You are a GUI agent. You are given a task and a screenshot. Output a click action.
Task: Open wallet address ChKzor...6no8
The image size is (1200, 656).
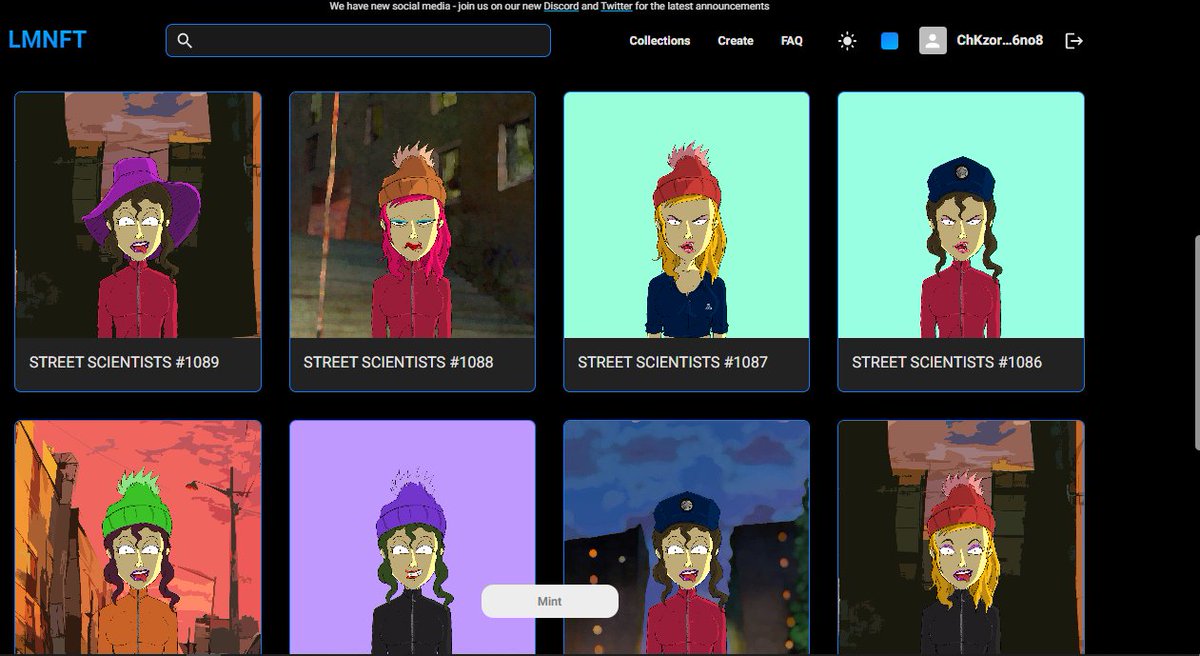[1000, 41]
